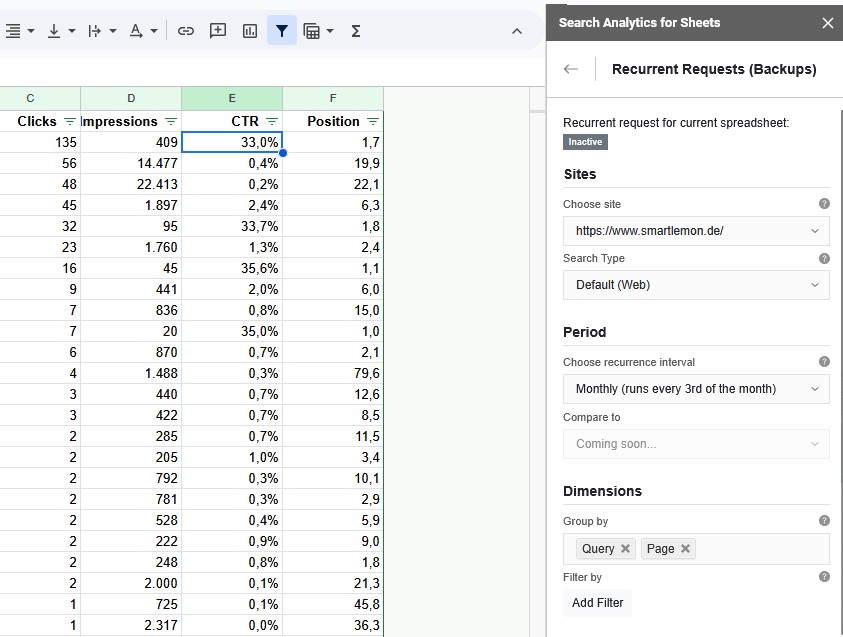
Task: Show help for recurrence interval
Action: 824,361
